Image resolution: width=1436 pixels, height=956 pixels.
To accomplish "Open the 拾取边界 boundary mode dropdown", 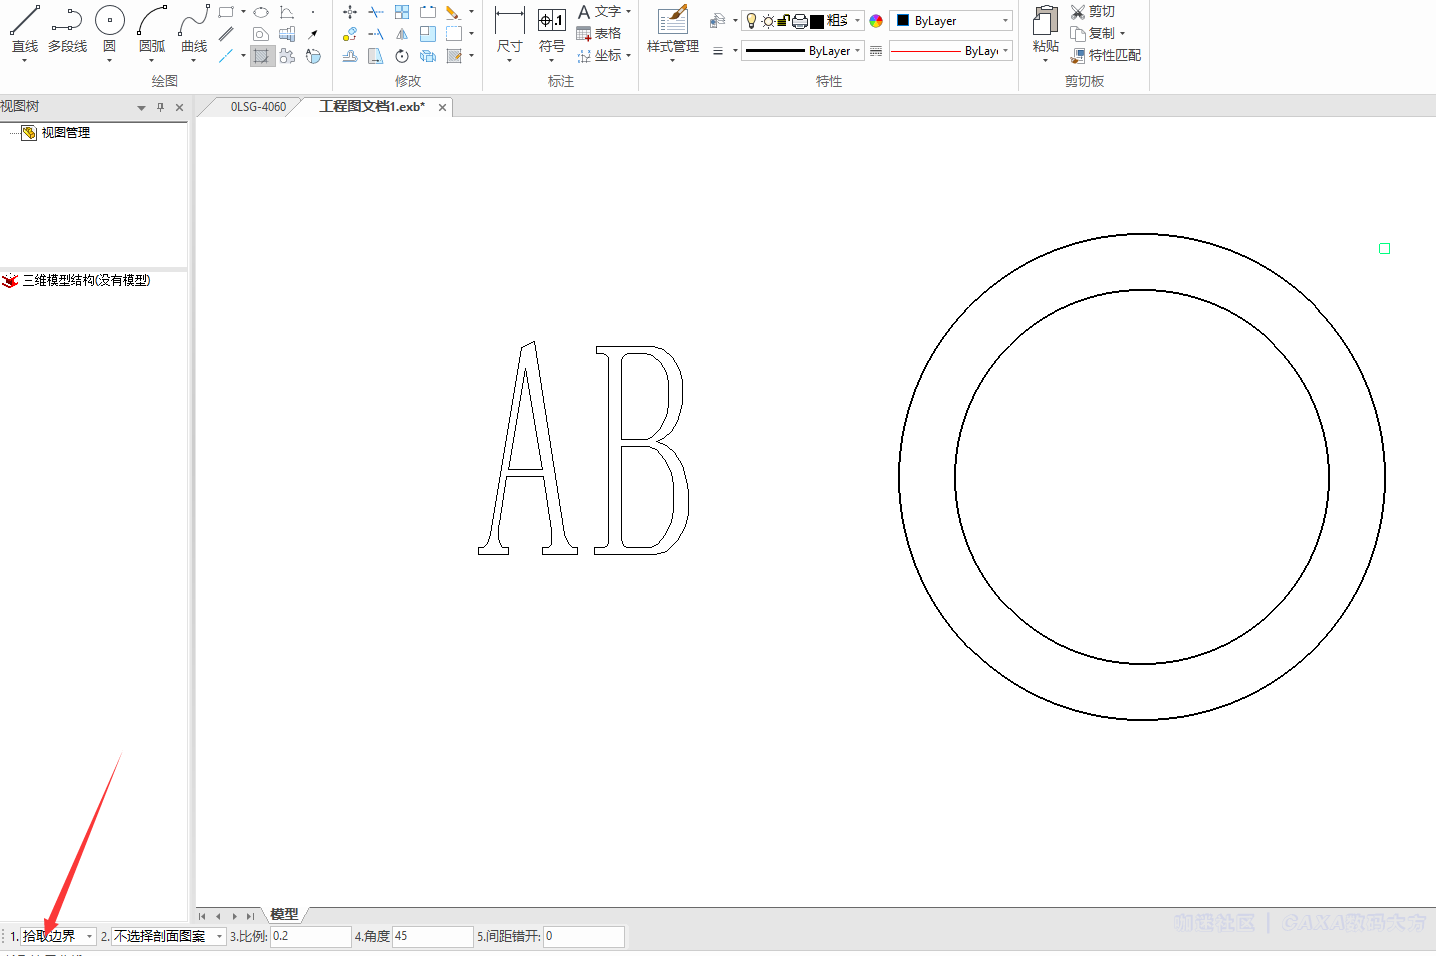I will point(89,937).
